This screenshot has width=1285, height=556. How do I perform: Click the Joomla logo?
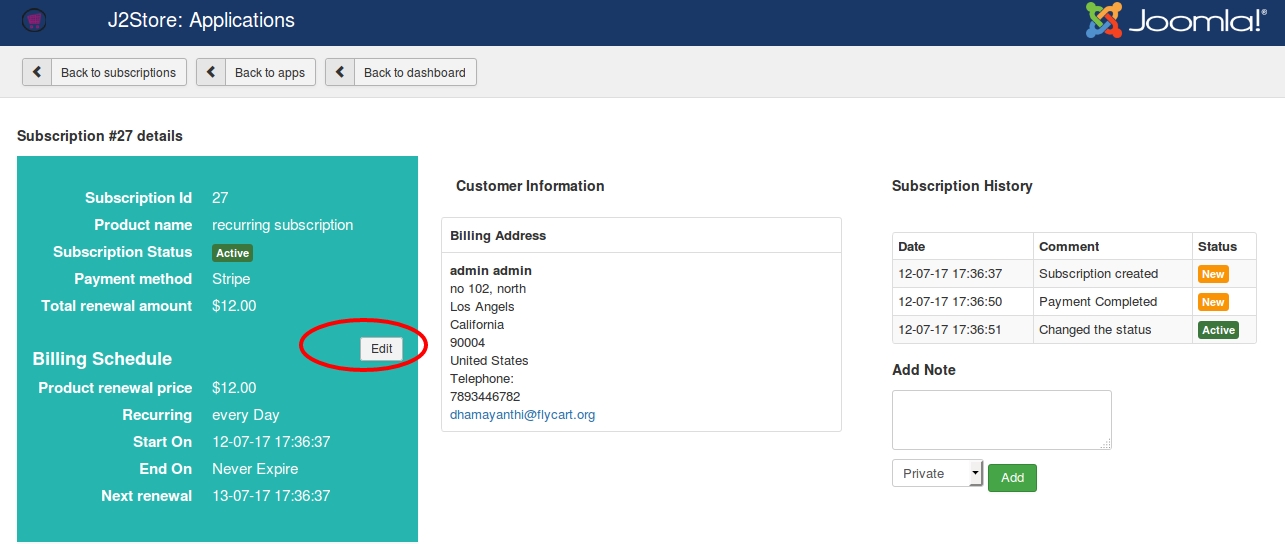coord(1175,21)
